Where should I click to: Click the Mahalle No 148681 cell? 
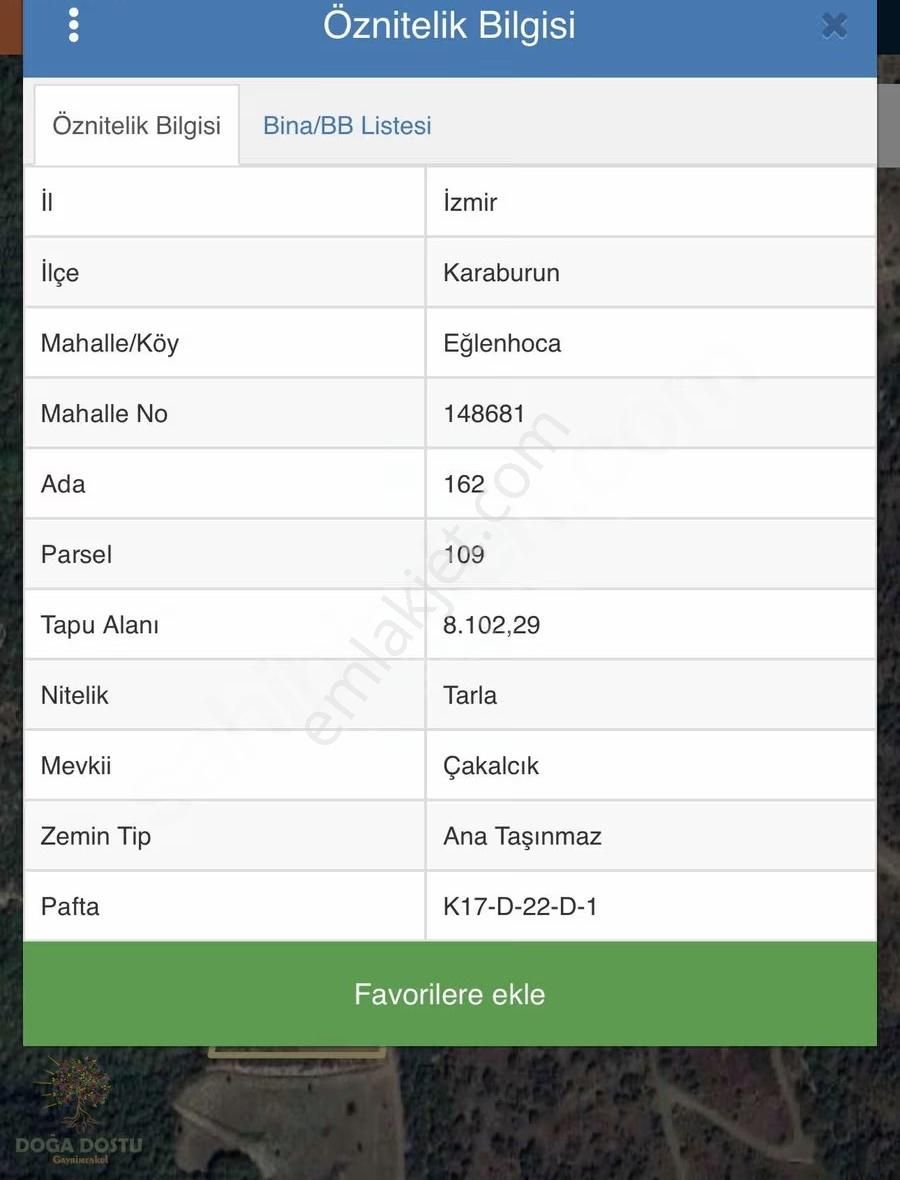[485, 412]
